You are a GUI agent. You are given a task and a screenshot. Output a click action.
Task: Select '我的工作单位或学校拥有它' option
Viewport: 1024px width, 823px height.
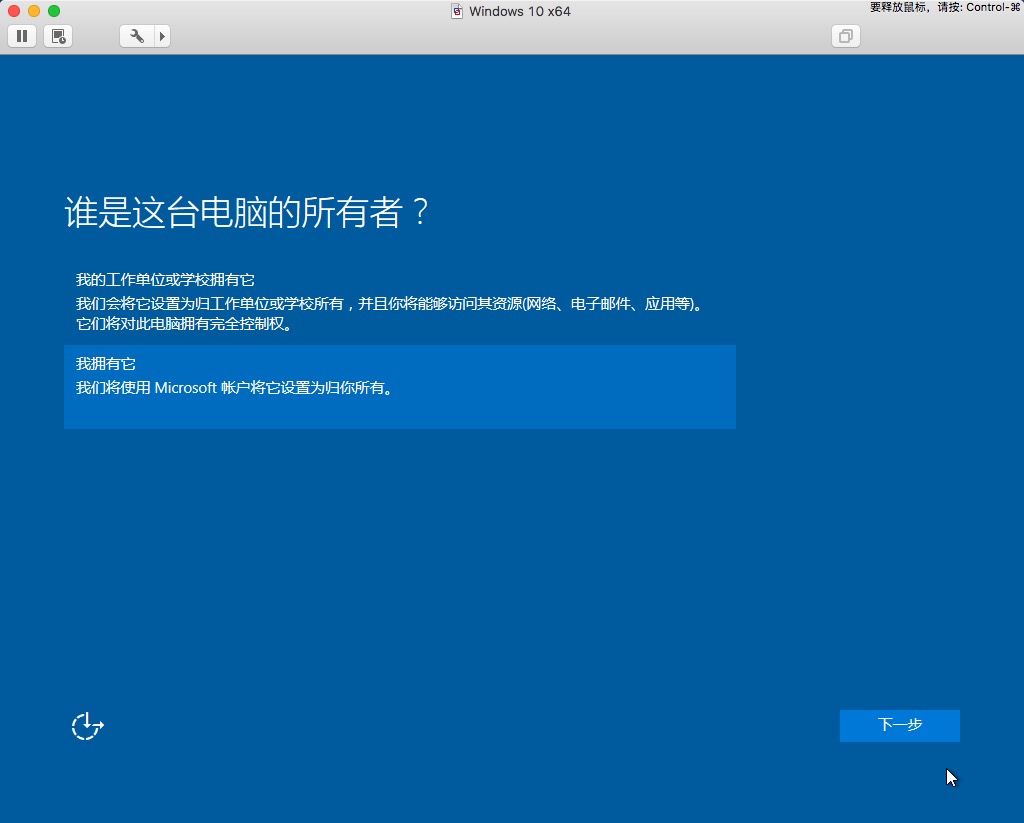[400, 302]
